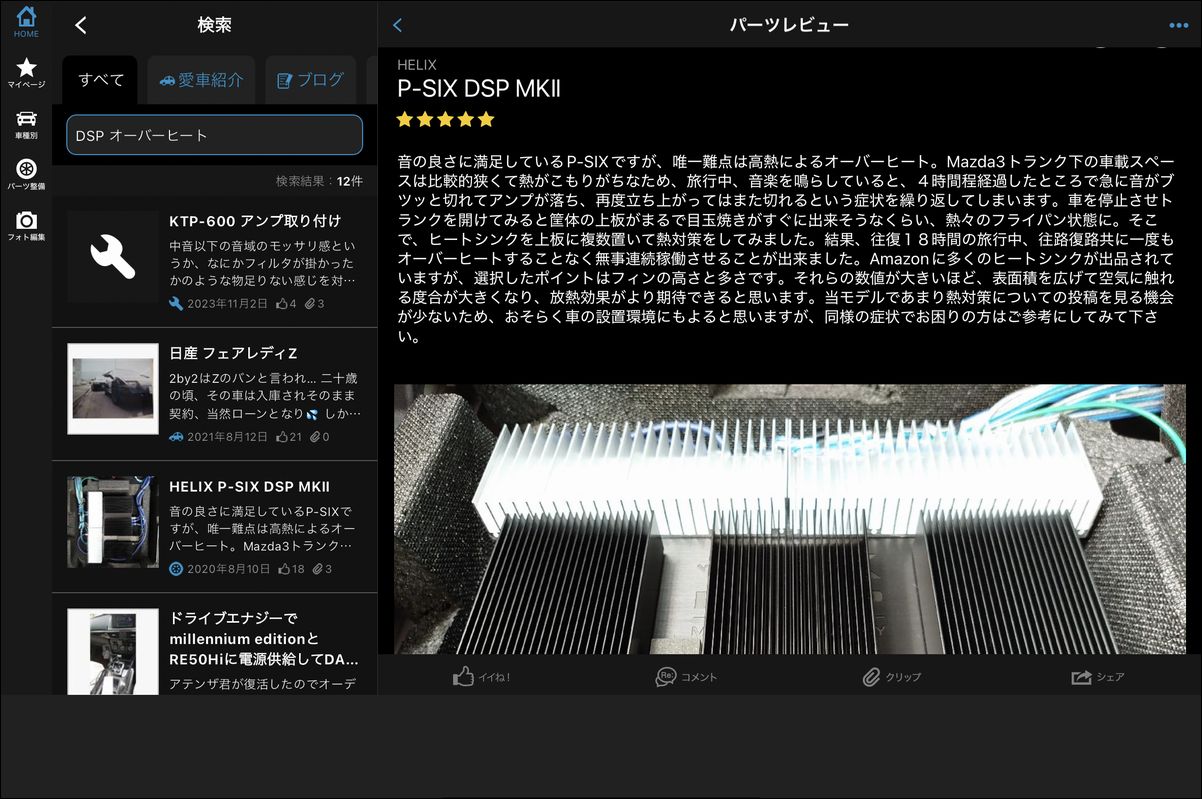The height and width of the screenshot is (799, 1202).
Task: Switch to the ブログ tab
Action: click(x=310, y=80)
